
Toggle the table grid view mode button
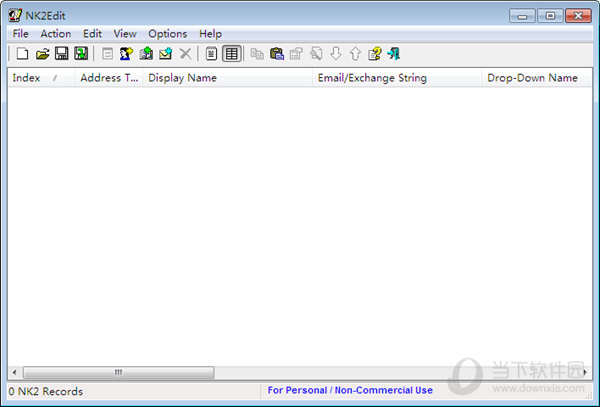point(231,54)
